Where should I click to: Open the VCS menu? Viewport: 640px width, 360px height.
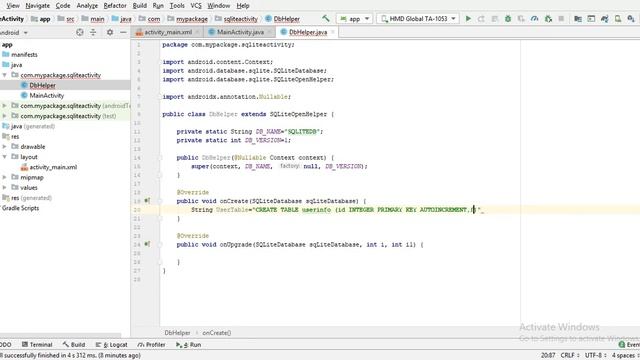click(x=196, y=6)
